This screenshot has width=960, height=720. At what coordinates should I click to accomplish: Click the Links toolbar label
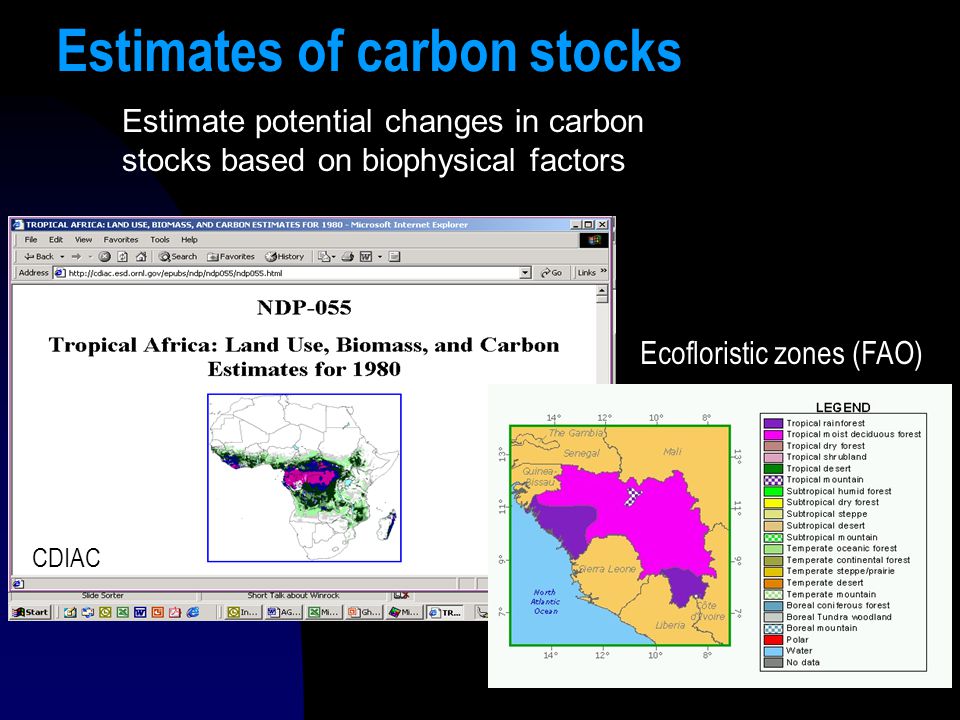point(586,273)
